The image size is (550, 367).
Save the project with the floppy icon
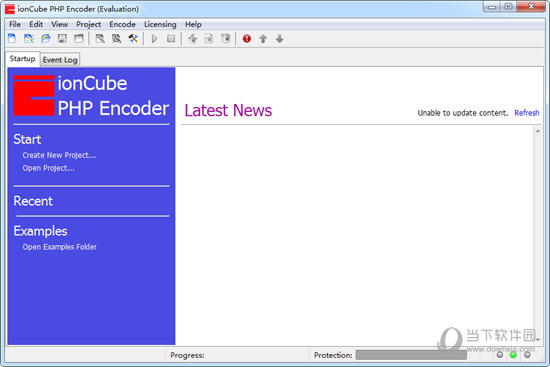point(62,39)
